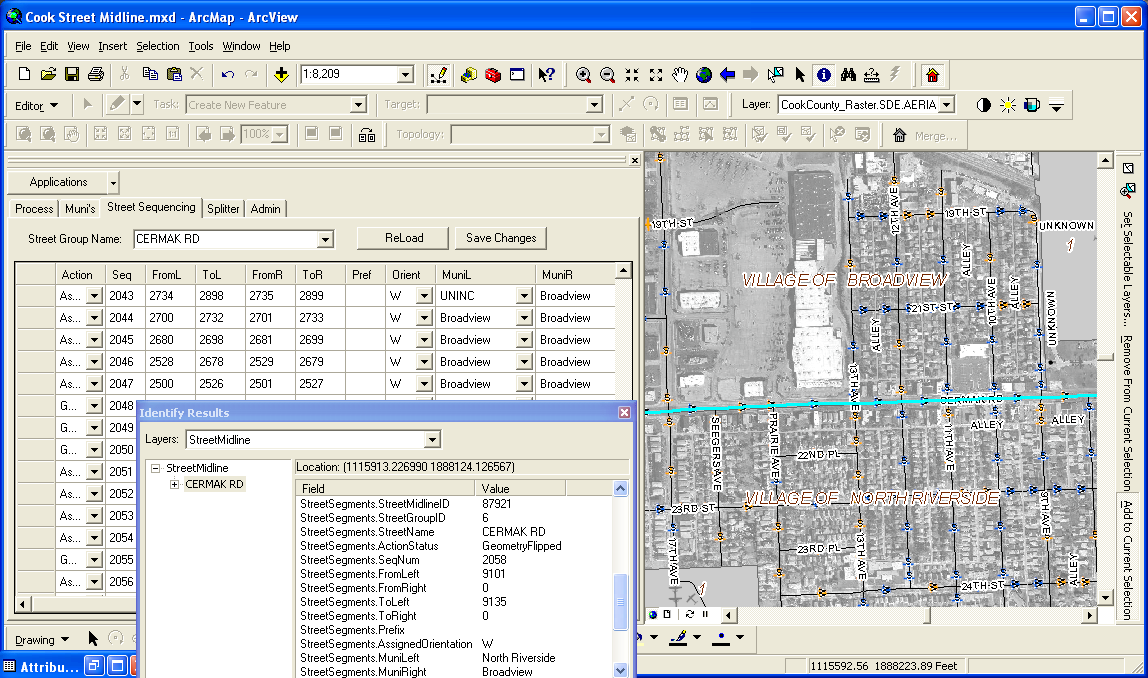Open the Selection menu
1148x678 pixels.
coord(157,46)
